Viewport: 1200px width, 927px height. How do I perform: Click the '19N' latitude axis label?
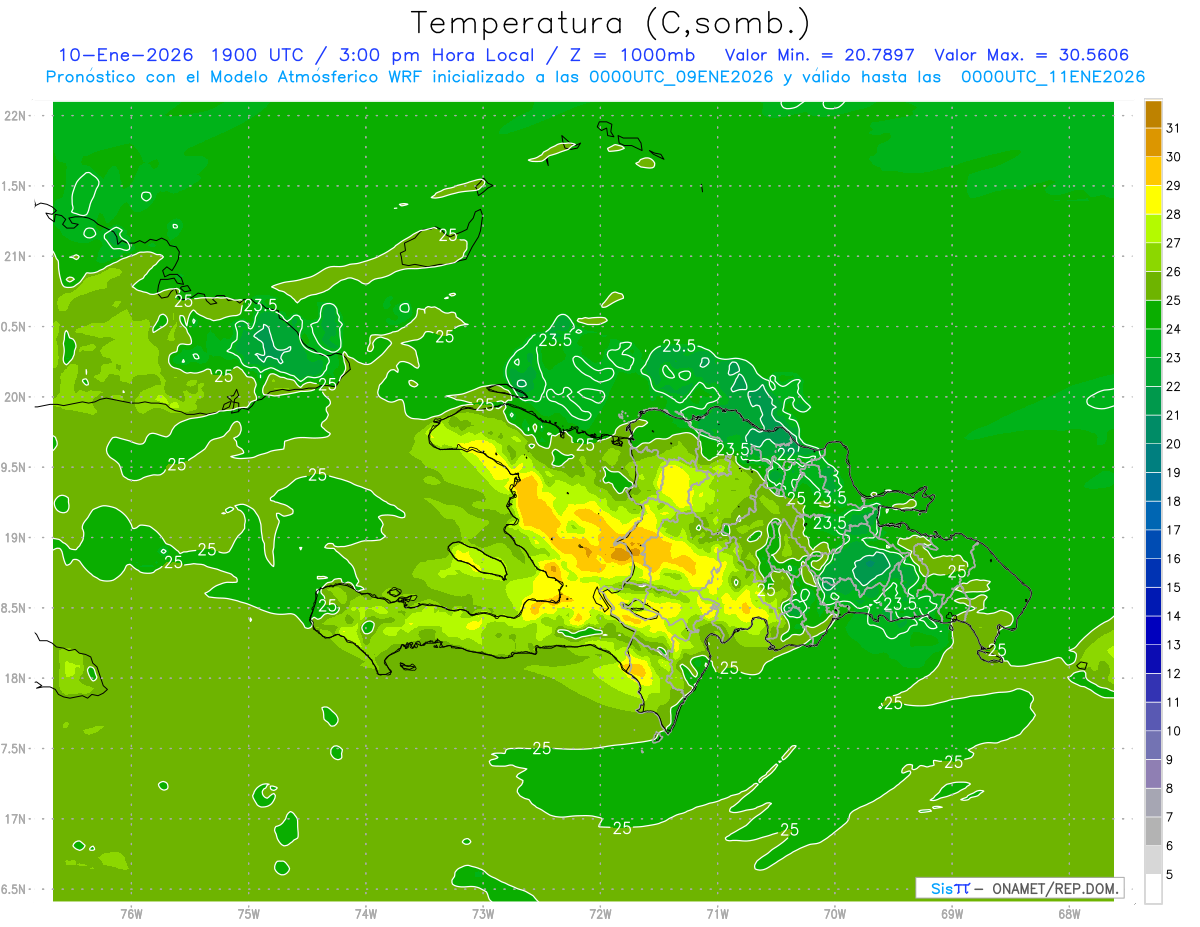click(x=17, y=538)
